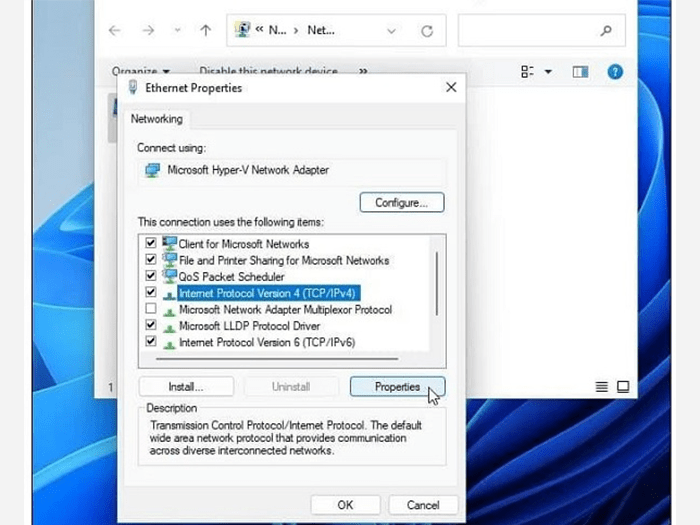This screenshot has height=525, width=700.
Task: Select Internet Protocol Version 4 (TCP/IPv4)
Action: pyautogui.click(x=268, y=293)
